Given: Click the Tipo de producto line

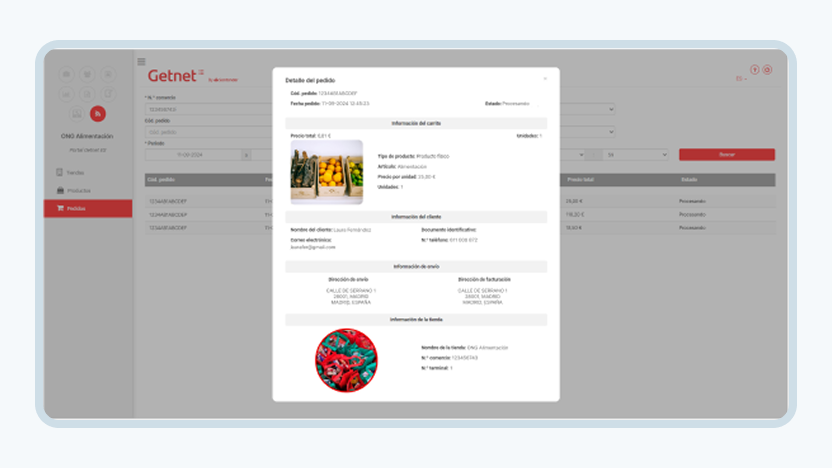Looking at the screenshot, I should (413, 157).
